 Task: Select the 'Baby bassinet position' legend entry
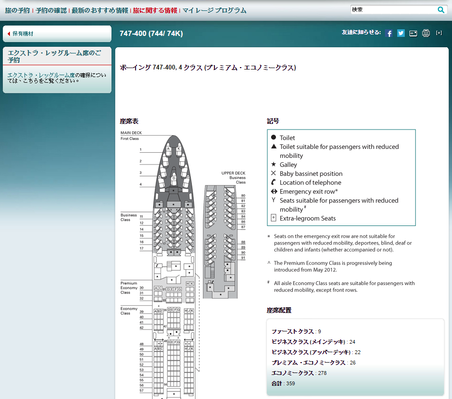click(x=307, y=173)
